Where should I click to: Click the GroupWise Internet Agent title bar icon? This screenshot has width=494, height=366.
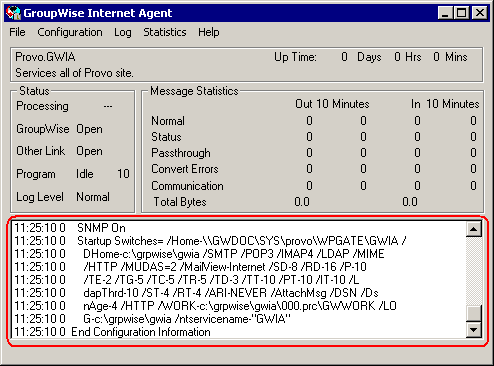(13, 13)
